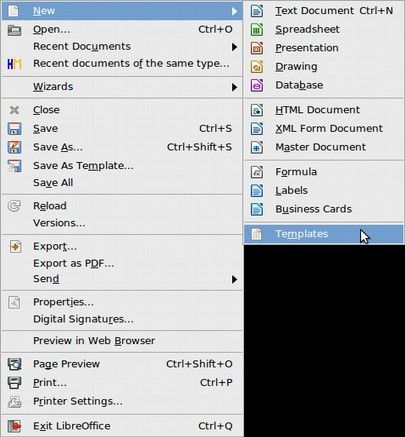Expand the Recent Documents submenu arrow
Image resolution: width=405 pixels, height=437 pixels.
pyautogui.click(x=235, y=47)
